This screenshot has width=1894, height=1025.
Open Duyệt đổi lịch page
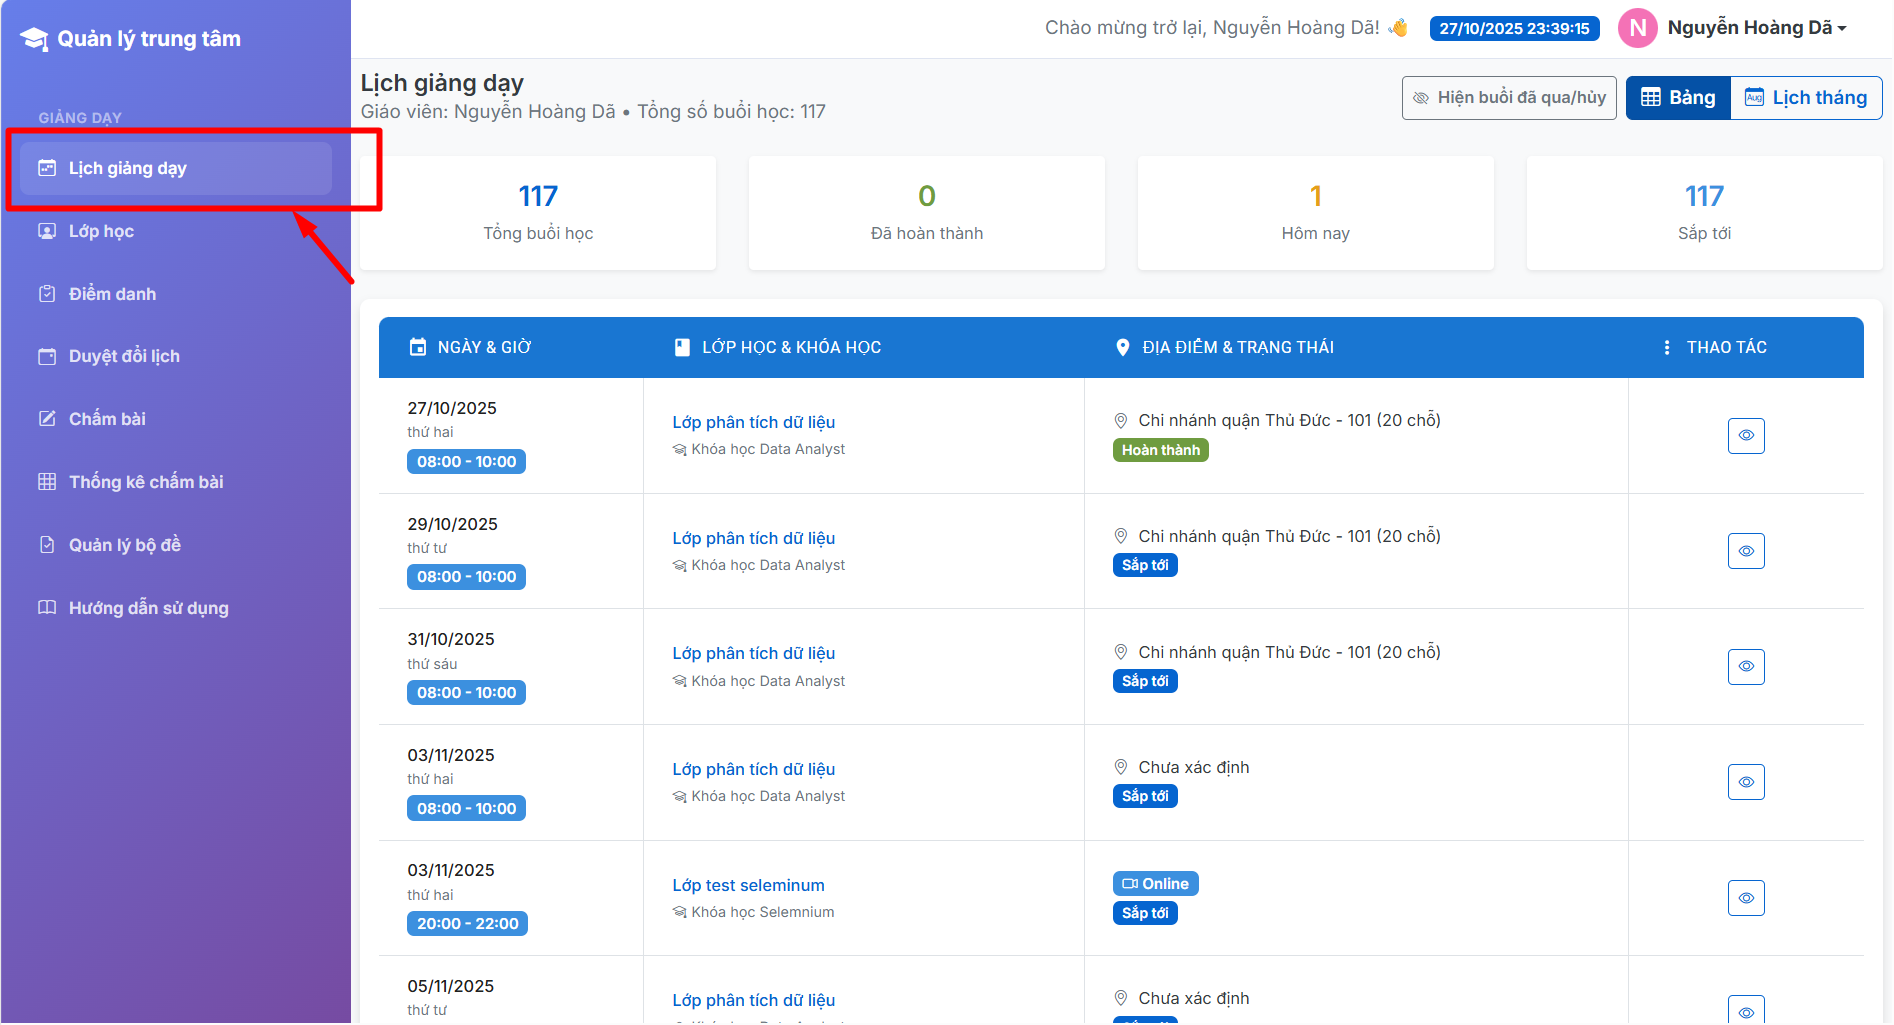coord(124,357)
